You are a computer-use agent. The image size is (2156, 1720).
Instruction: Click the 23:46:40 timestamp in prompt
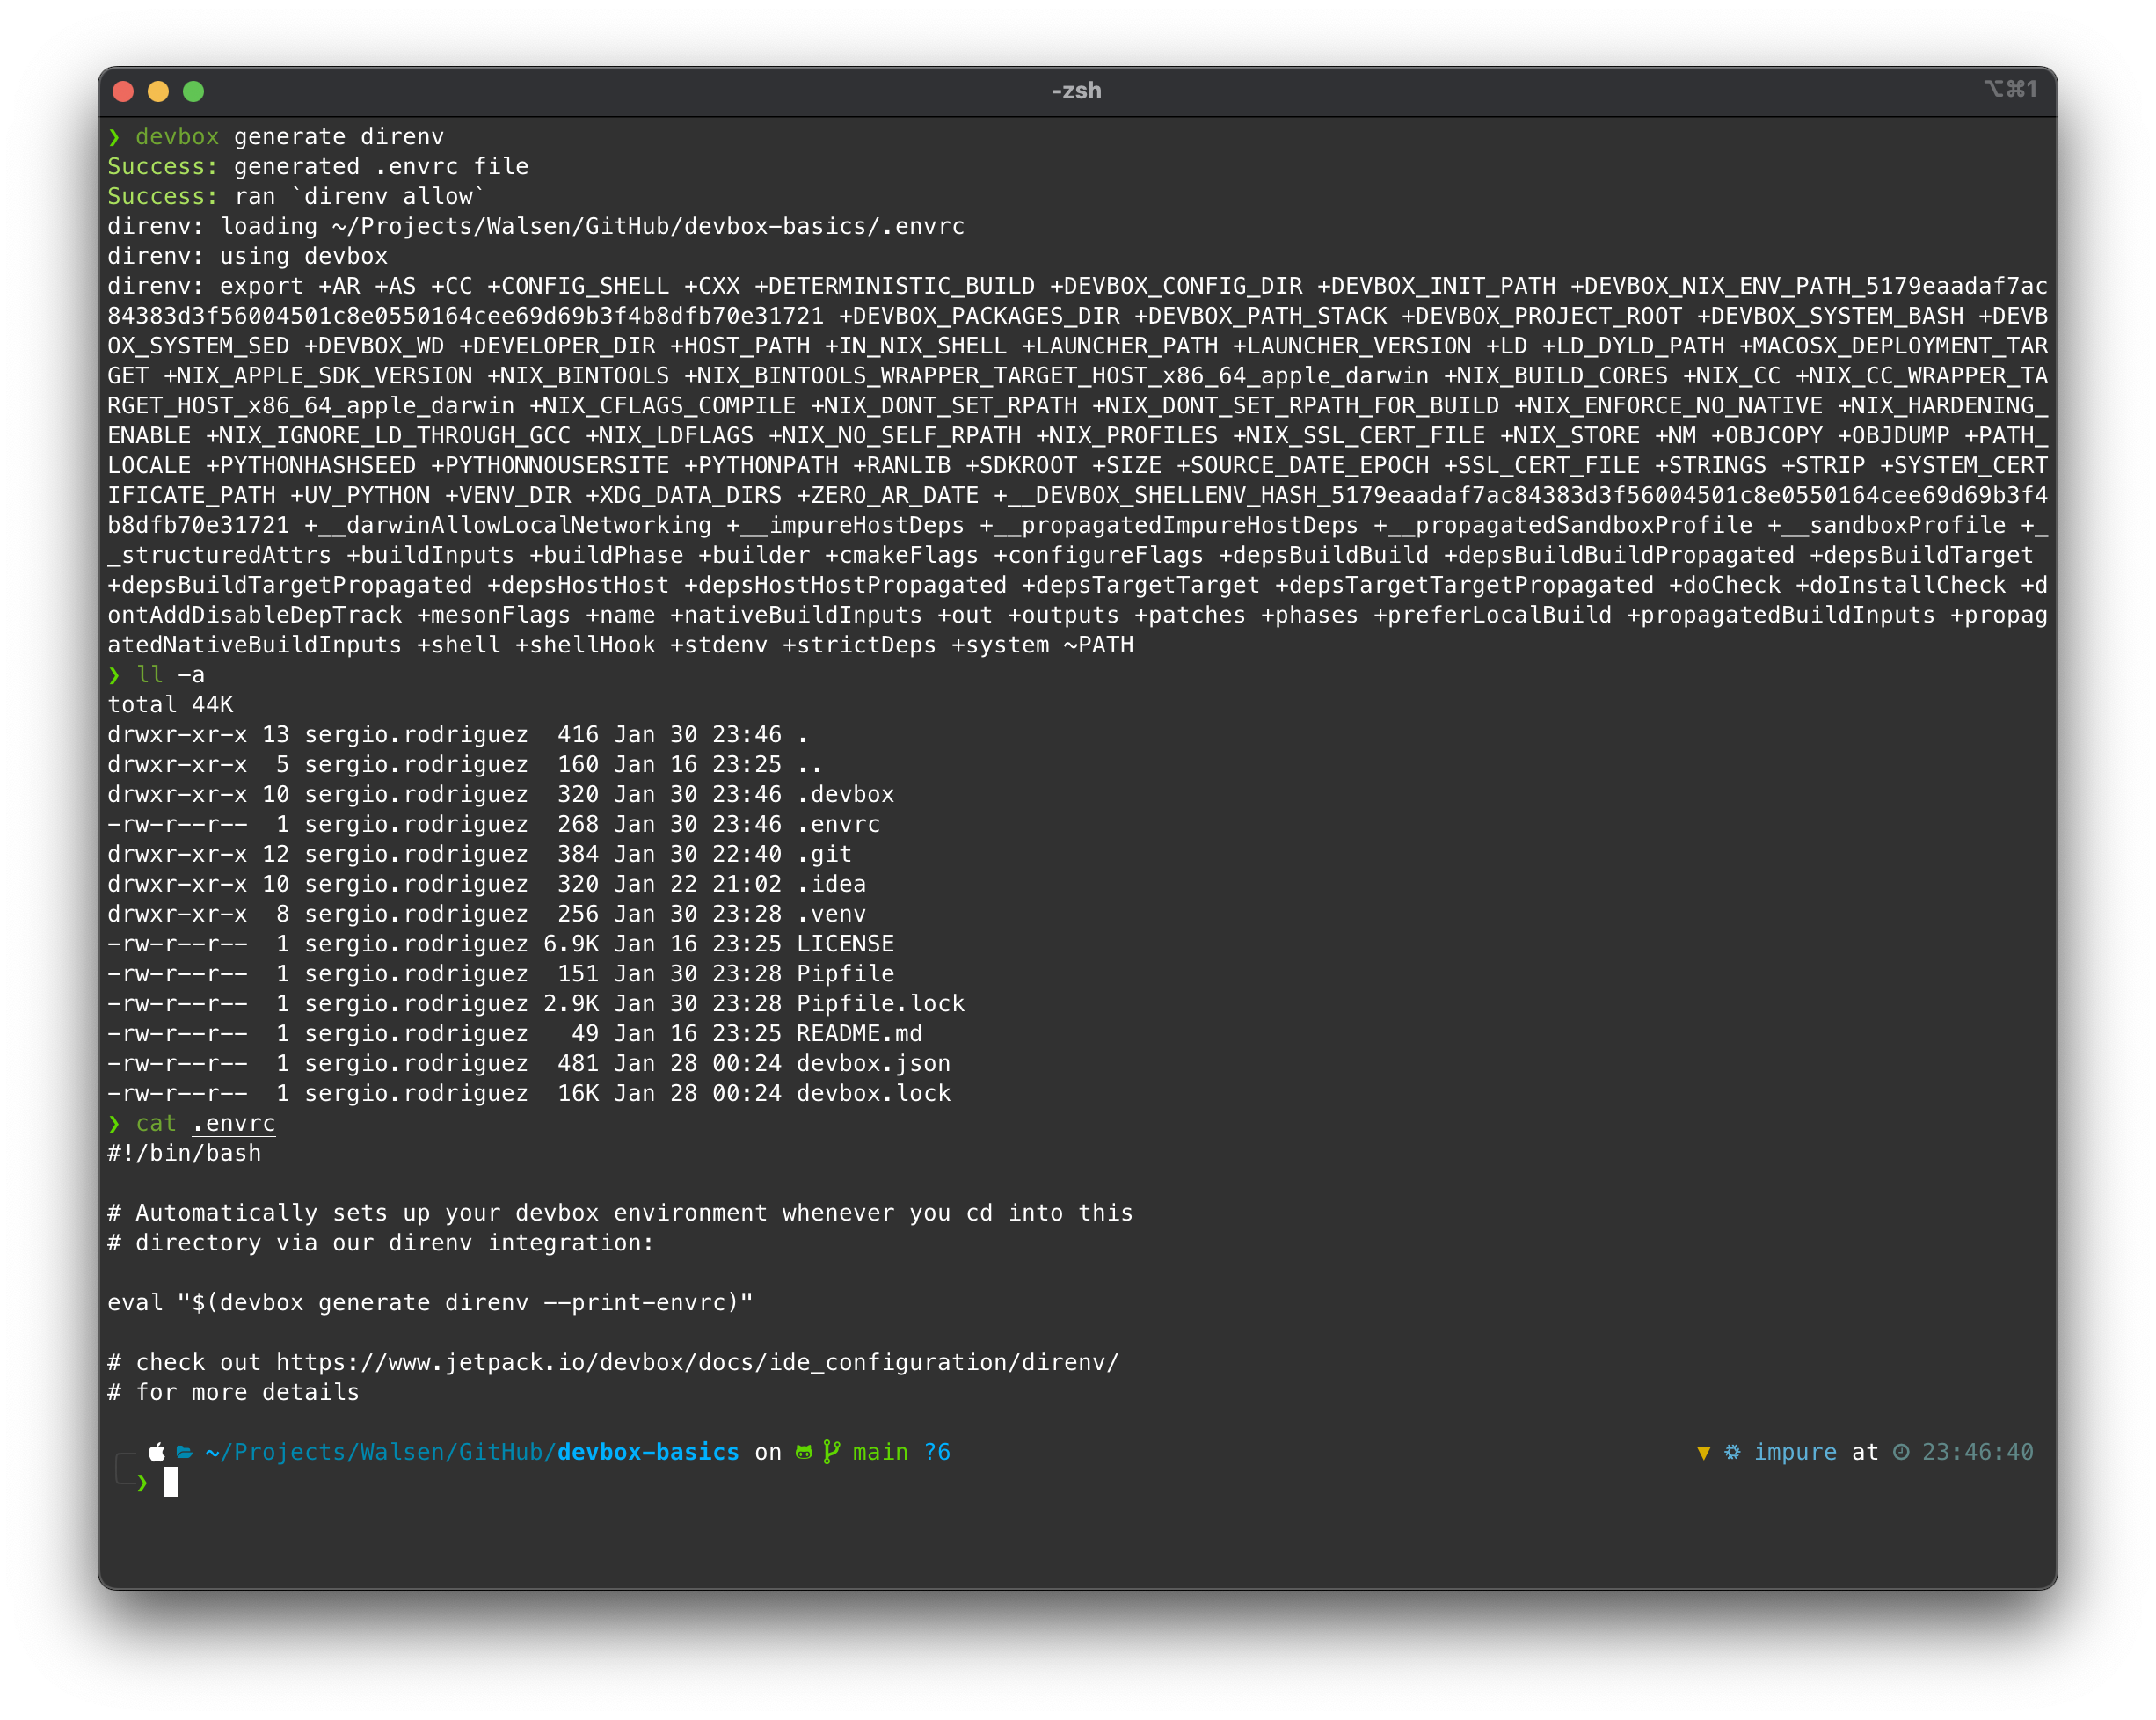pos(1978,1452)
